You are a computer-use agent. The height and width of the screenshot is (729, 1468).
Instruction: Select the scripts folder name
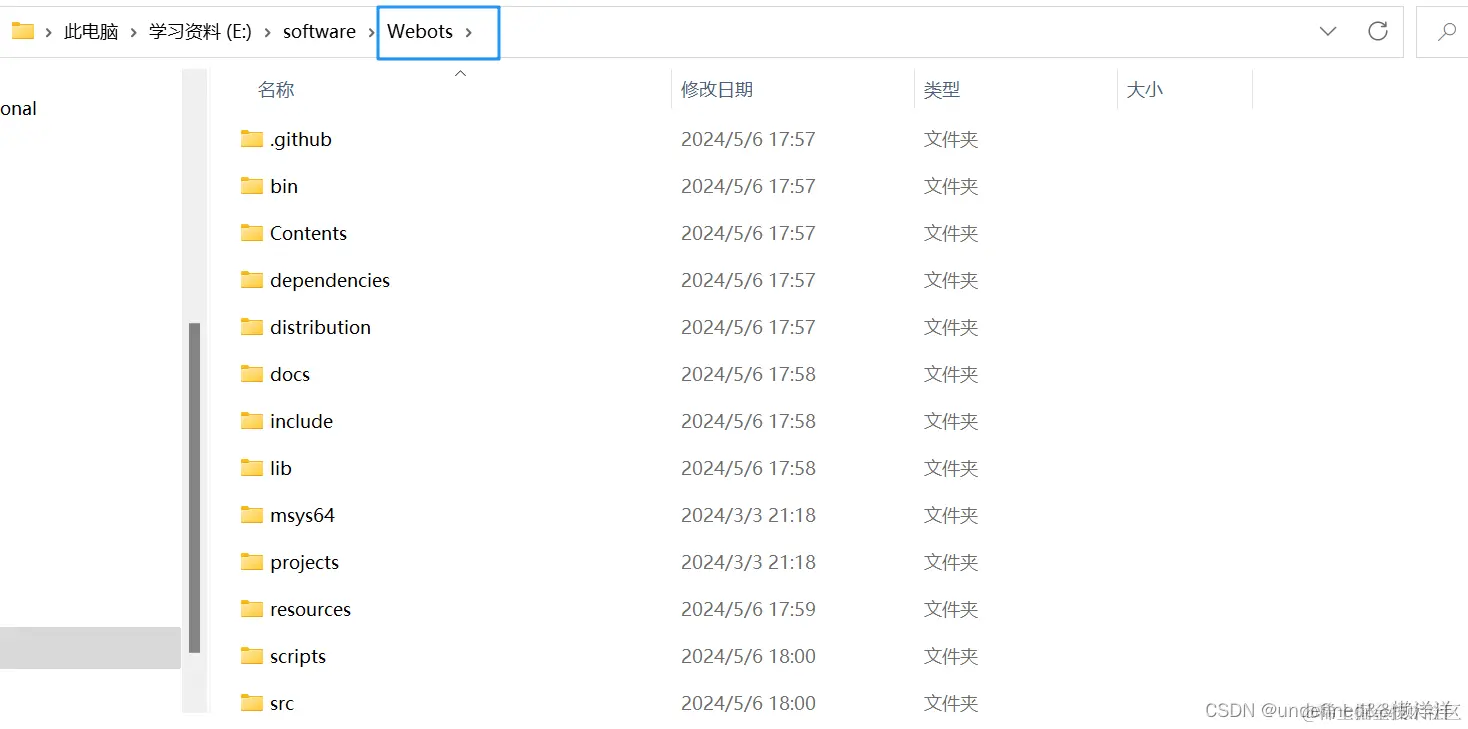(298, 656)
